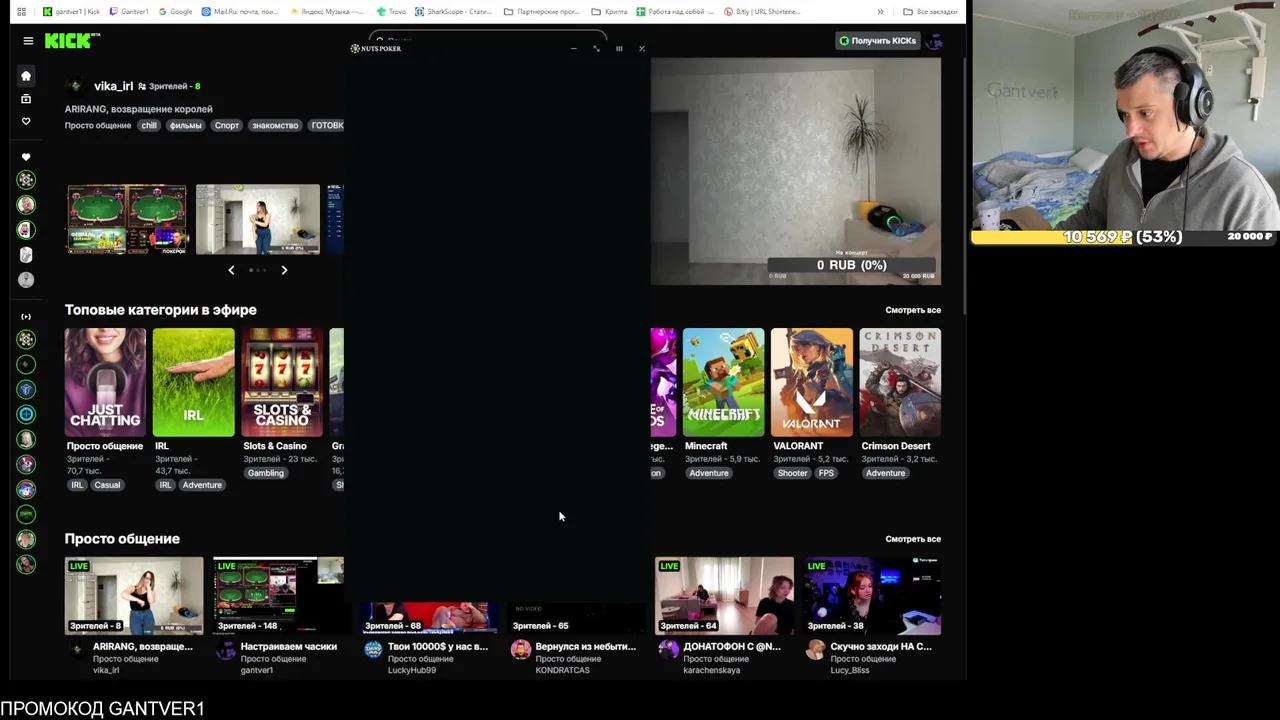Open Just Chatting category card
Screen dimensions: 1280x720
pos(105,382)
